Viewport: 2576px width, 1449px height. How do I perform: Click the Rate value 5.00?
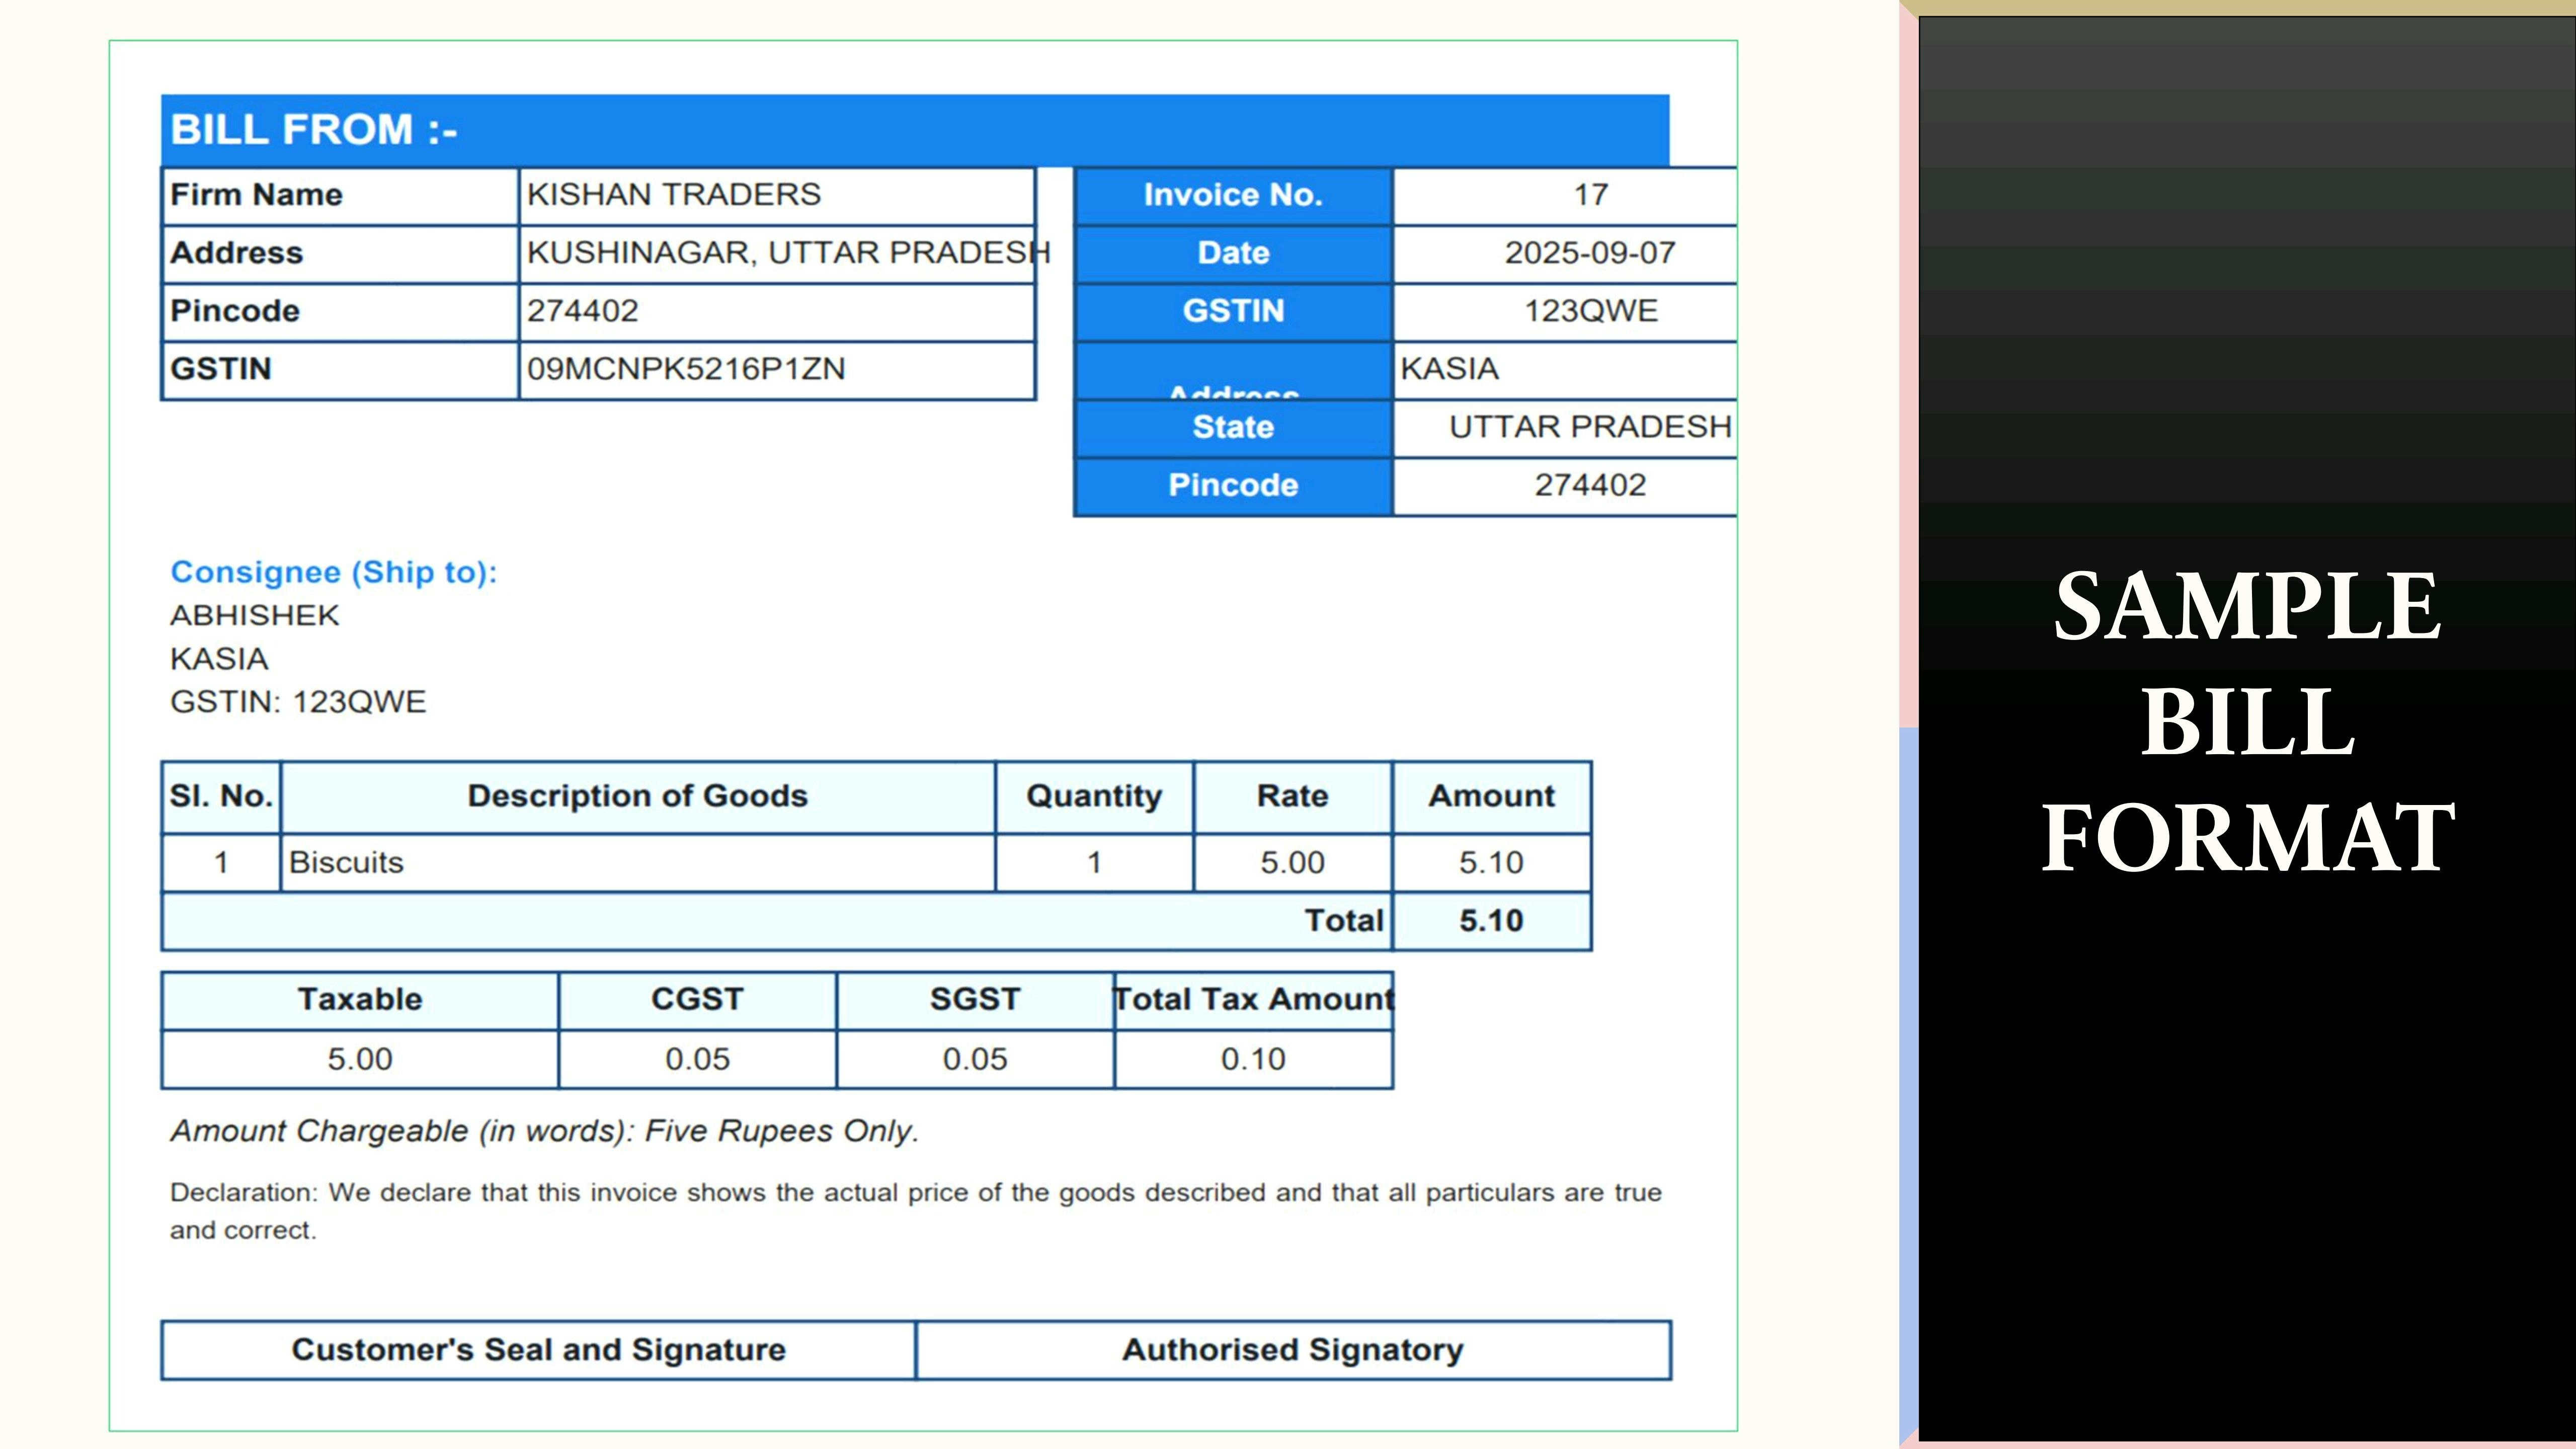pos(1292,862)
